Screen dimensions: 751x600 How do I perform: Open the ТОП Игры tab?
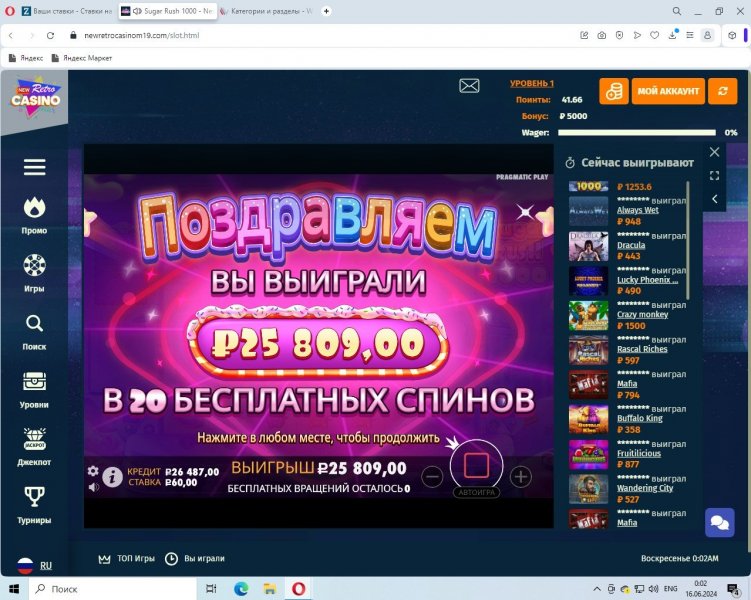point(127,559)
